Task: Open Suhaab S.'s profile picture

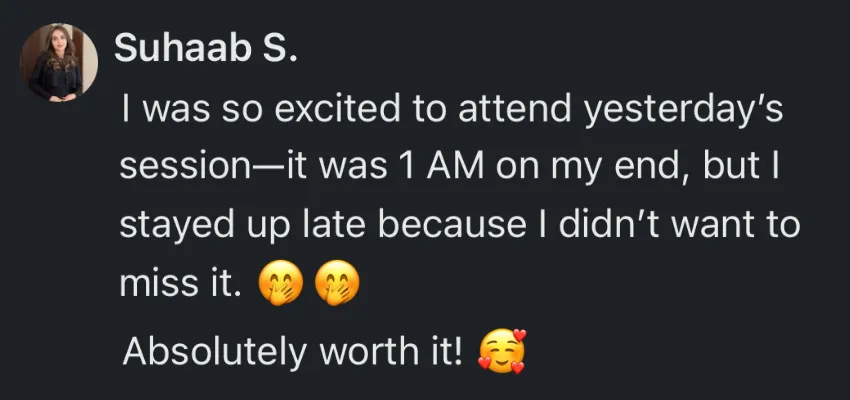Action: tap(59, 62)
